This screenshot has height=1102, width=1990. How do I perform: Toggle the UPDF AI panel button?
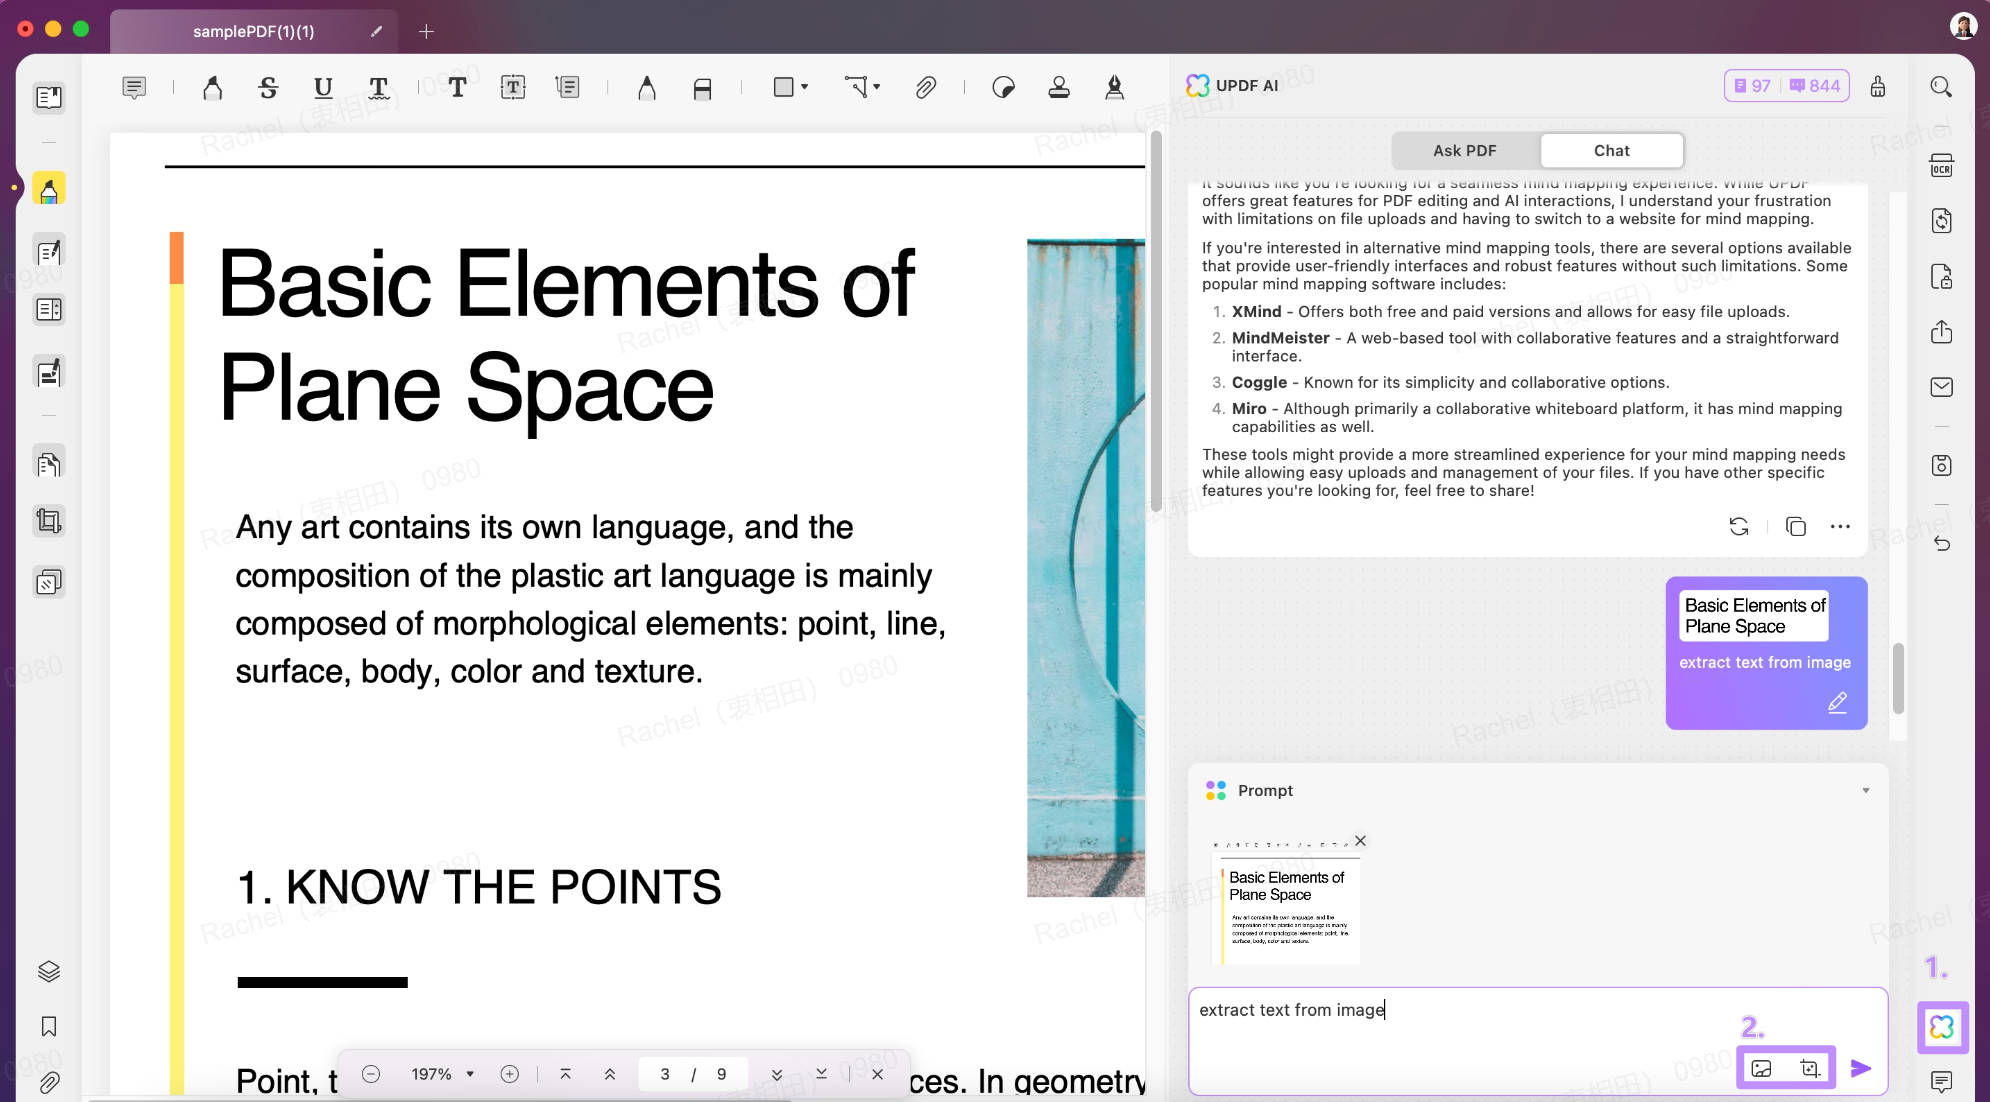pos(1942,1027)
